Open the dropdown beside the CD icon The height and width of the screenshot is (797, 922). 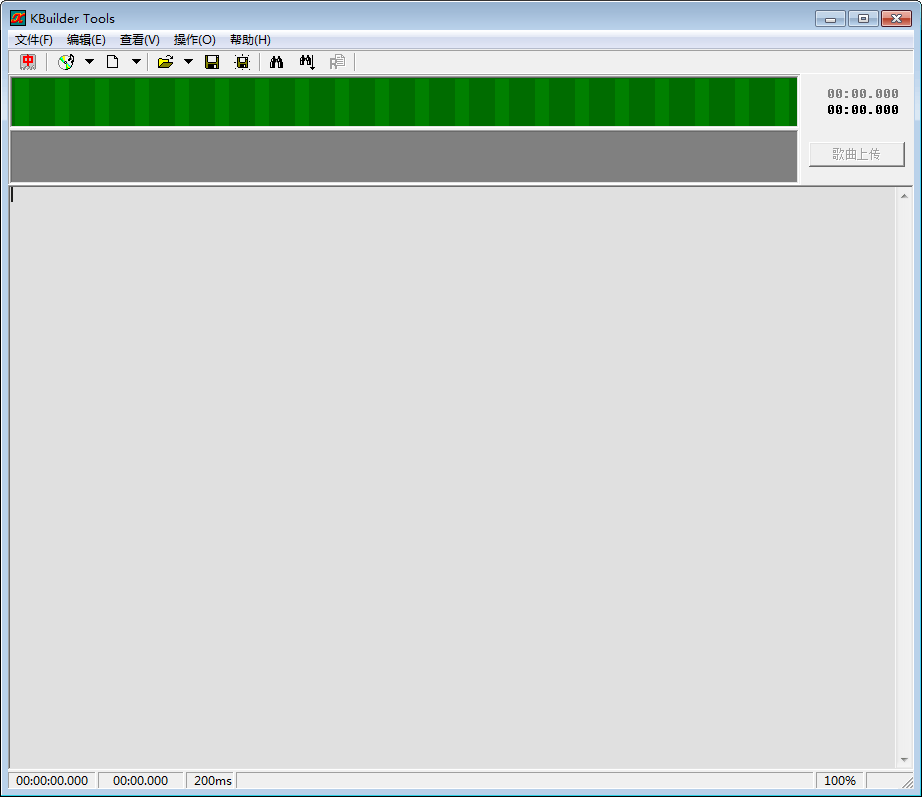coord(89,61)
